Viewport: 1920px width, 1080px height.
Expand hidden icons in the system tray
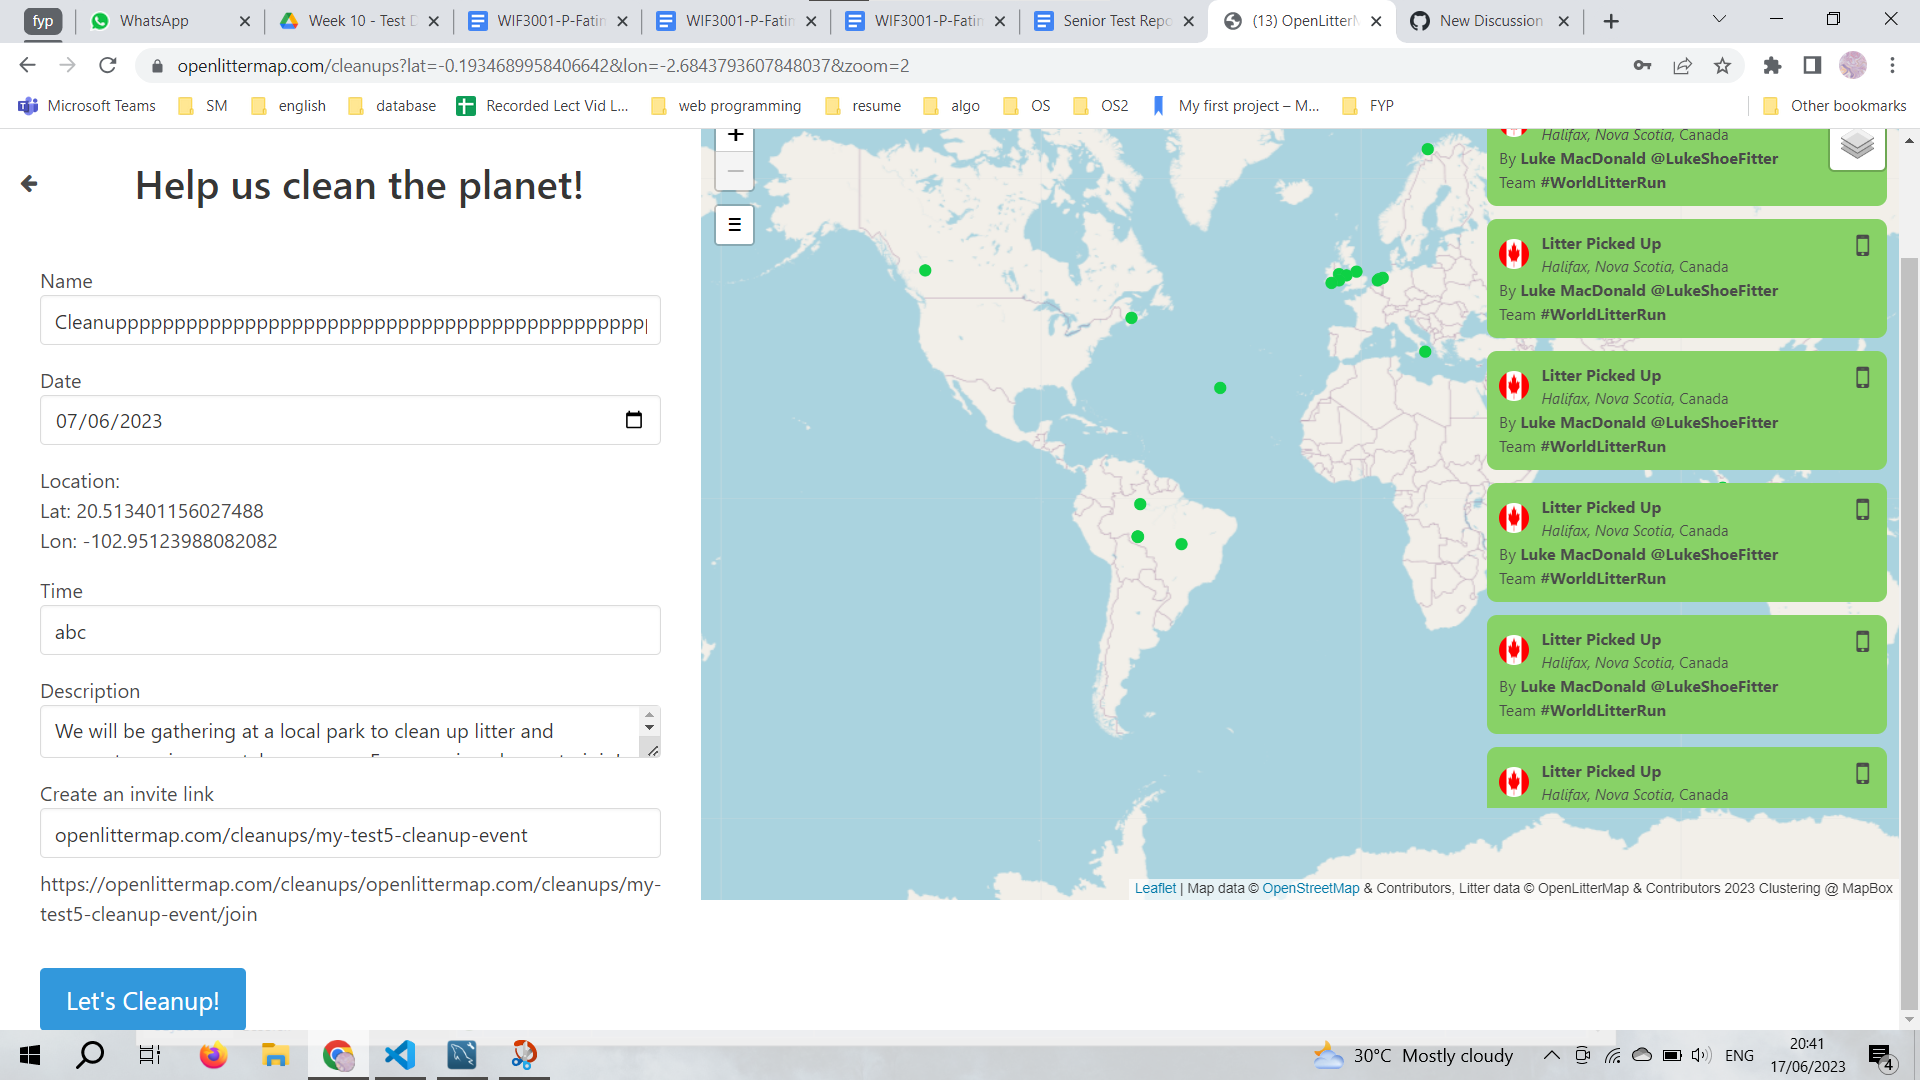pos(1552,1055)
